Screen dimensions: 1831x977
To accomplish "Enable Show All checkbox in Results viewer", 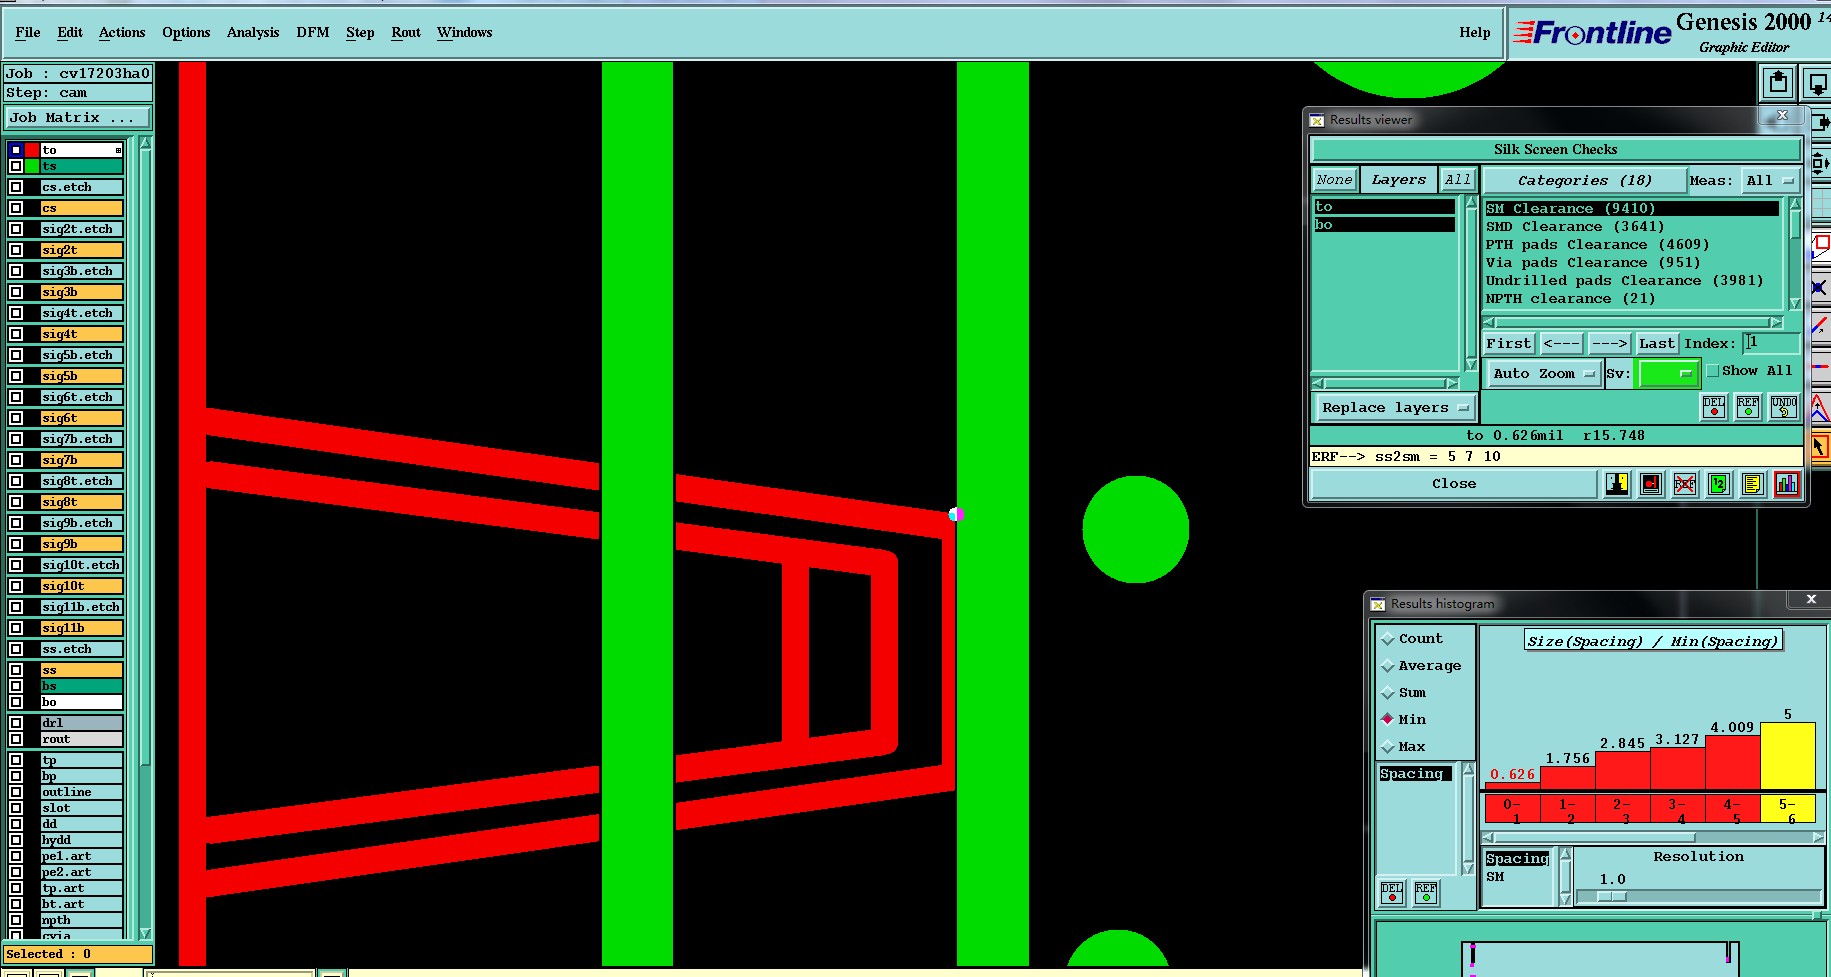I will tap(1713, 371).
